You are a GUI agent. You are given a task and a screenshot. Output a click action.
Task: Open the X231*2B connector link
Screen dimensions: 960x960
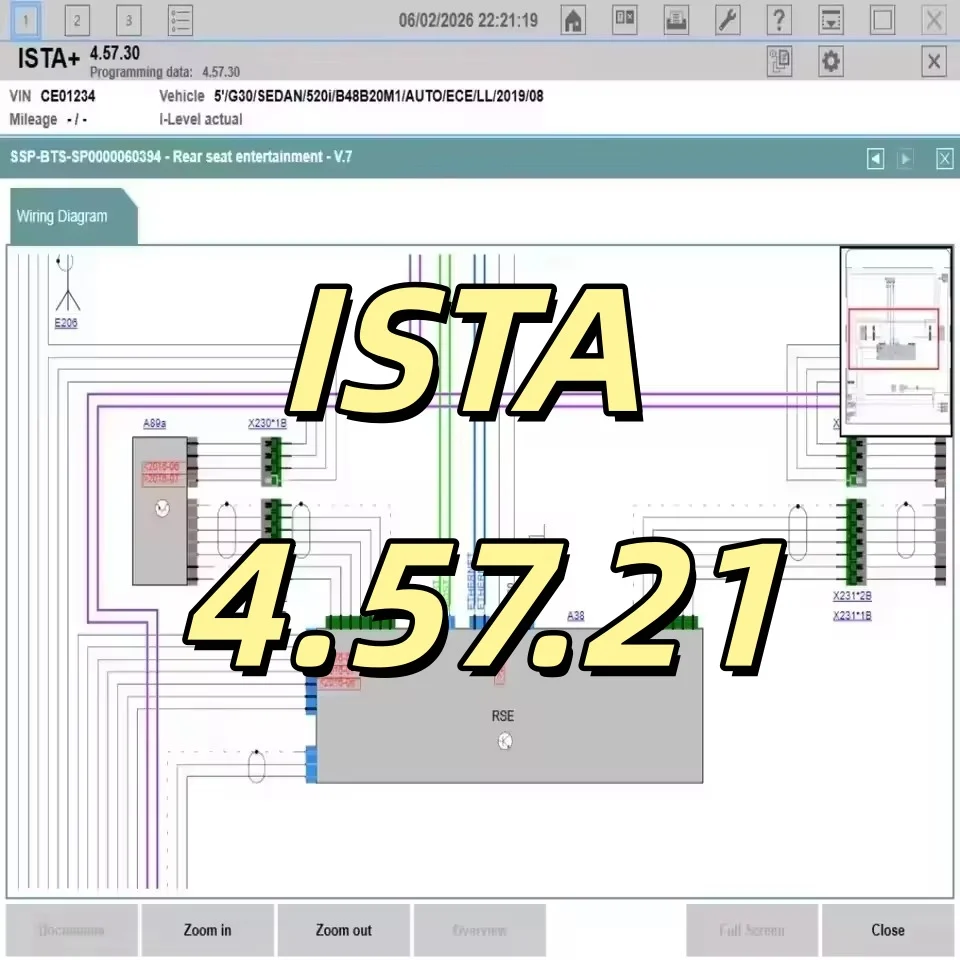click(852, 596)
